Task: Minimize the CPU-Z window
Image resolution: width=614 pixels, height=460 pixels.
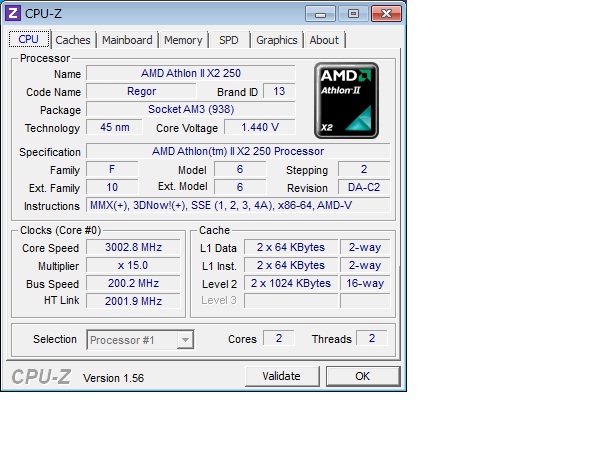Action: click(320, 14)
